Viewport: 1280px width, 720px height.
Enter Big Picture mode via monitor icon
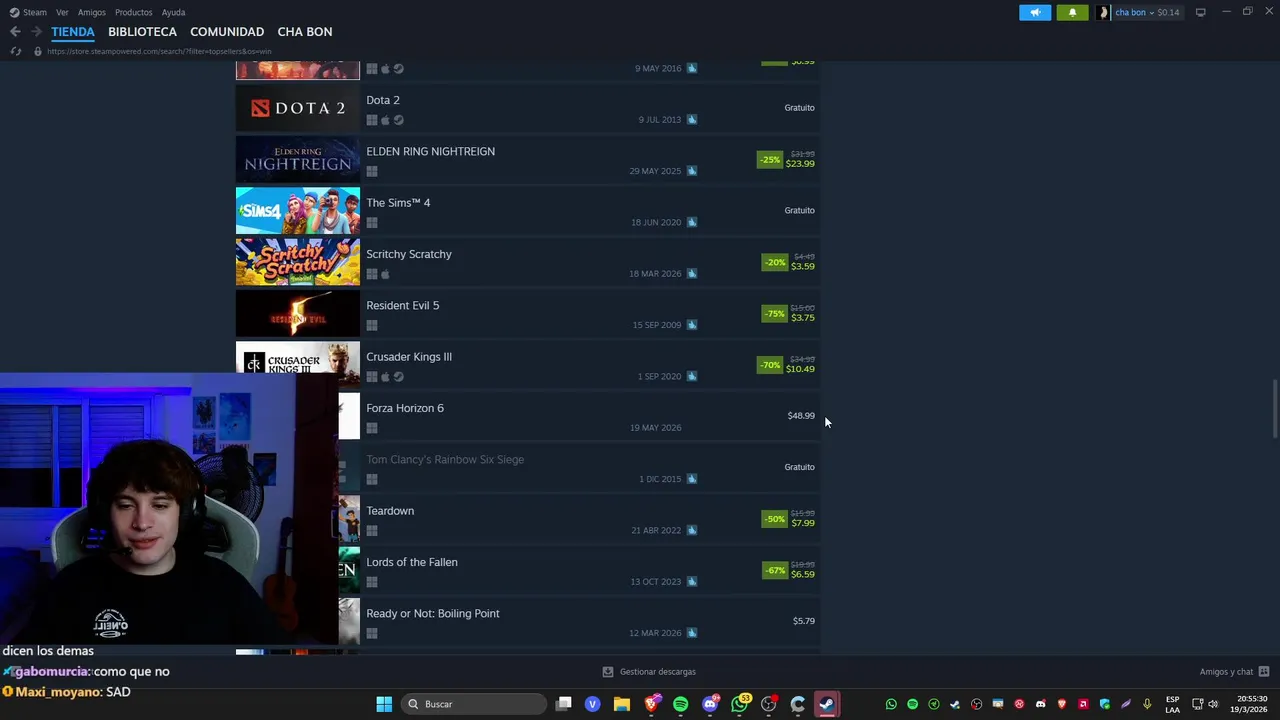coord(1200,12)
